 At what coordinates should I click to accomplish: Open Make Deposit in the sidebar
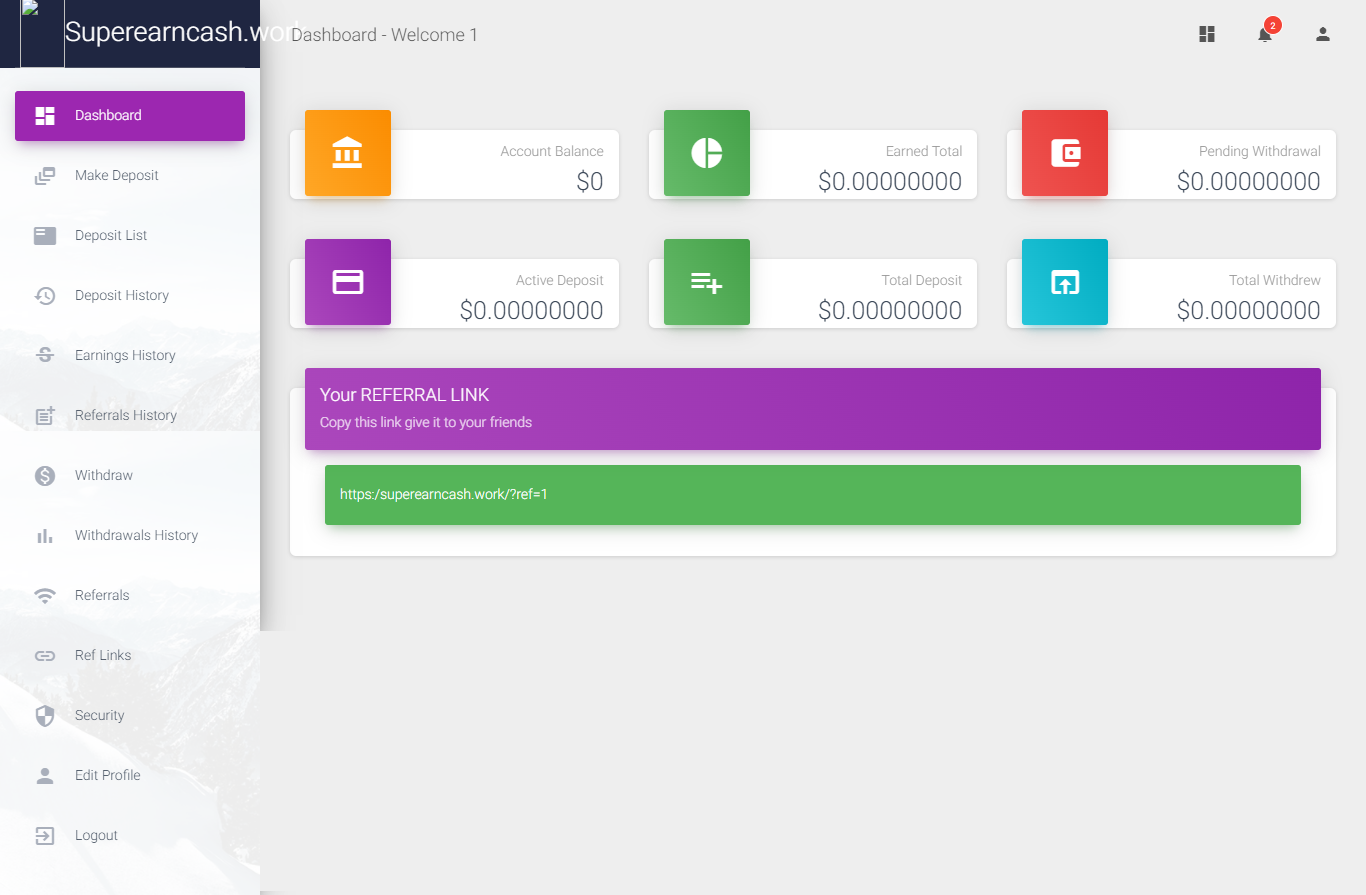point(116,176)
